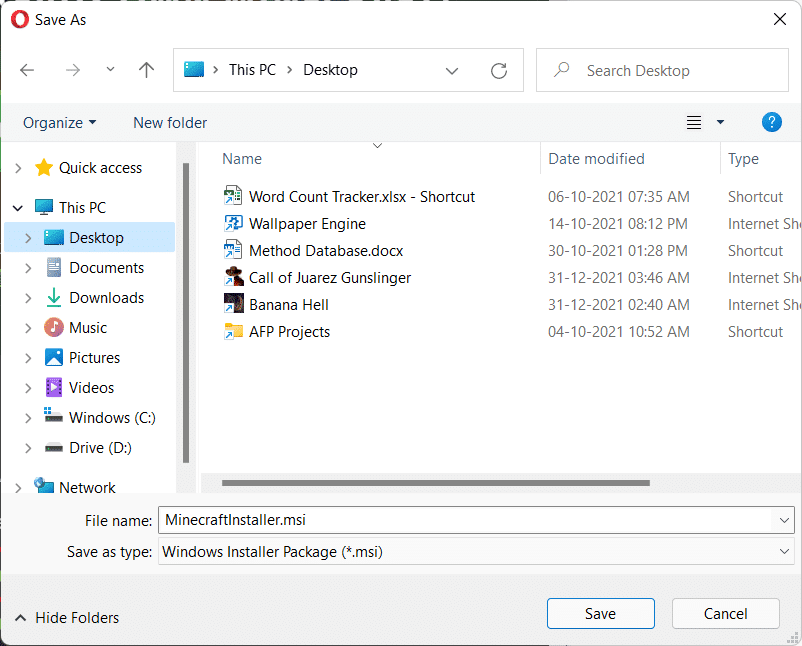
Task: Collapse the This PC tree node
Action: pos(17,207)
